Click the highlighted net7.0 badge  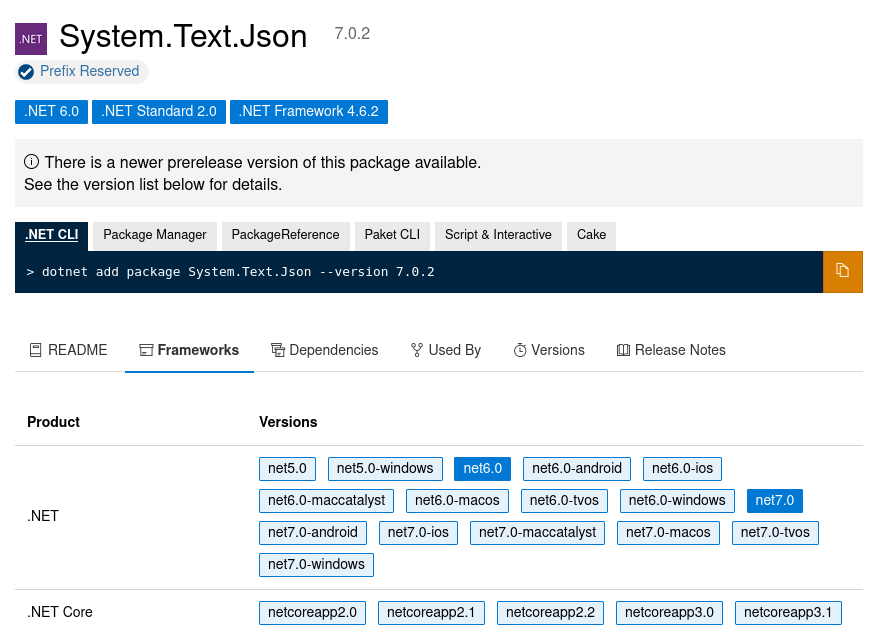(775, 501)
